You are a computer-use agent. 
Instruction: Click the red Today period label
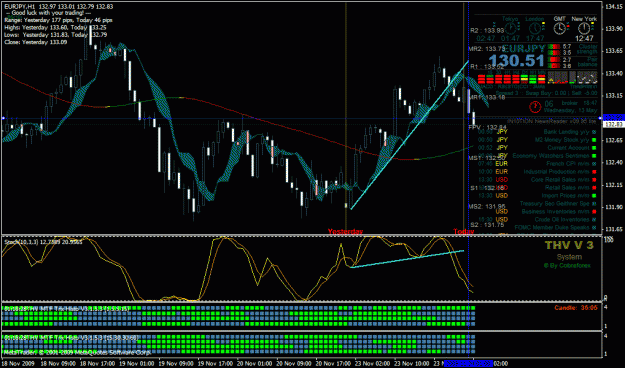pos(464,231)
